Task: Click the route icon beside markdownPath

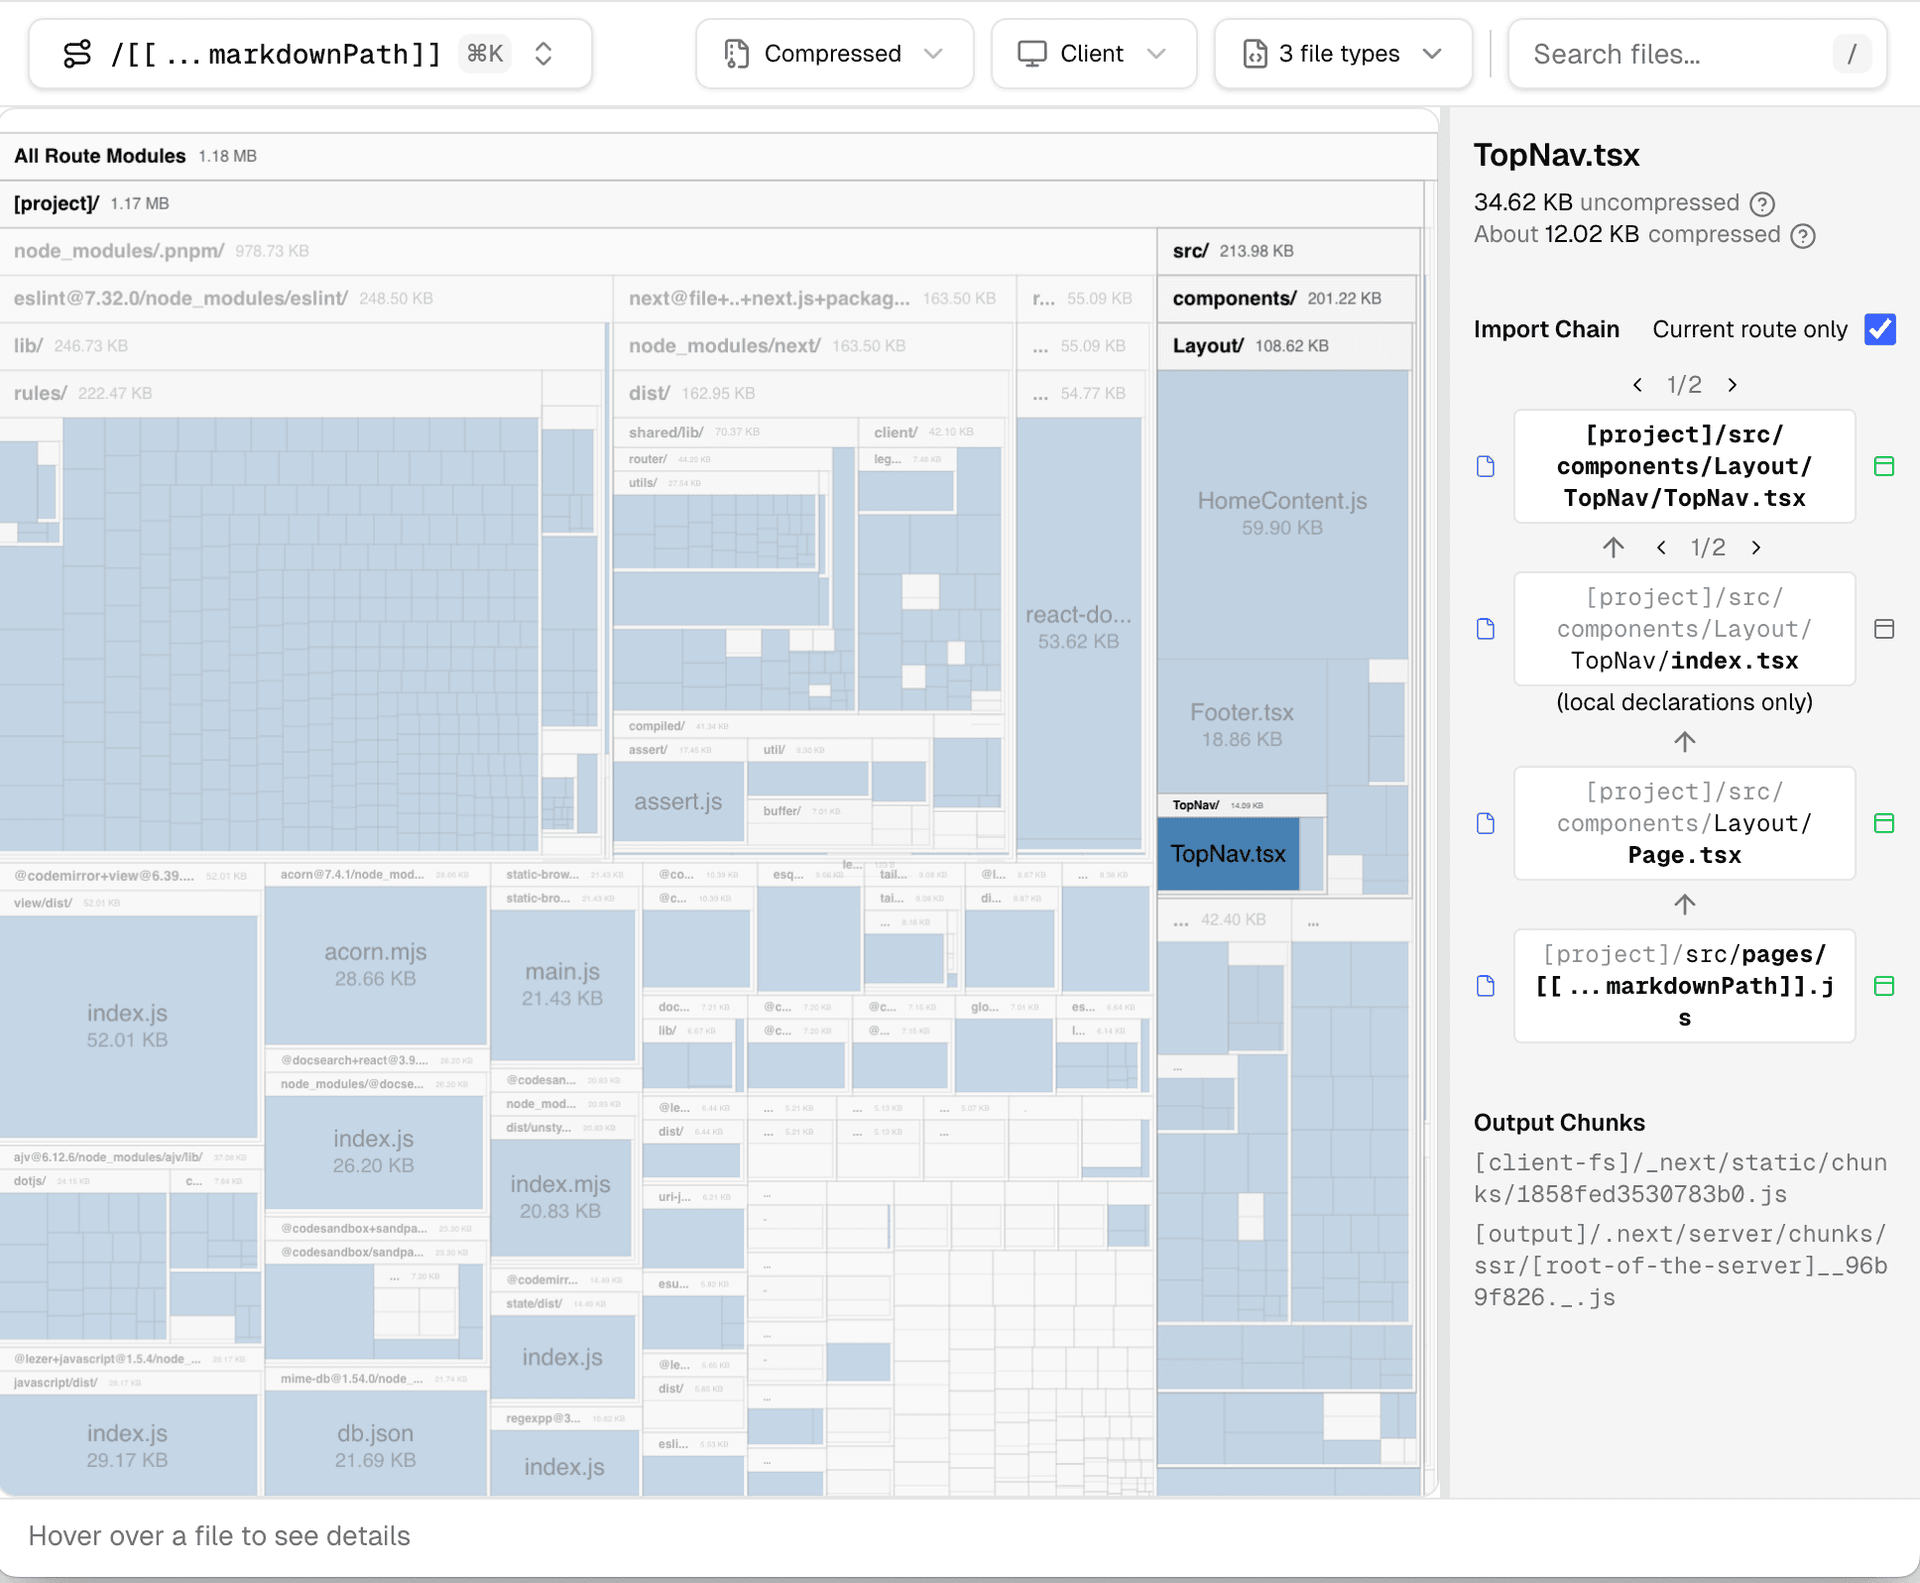Action: click(x=77, y=54)
